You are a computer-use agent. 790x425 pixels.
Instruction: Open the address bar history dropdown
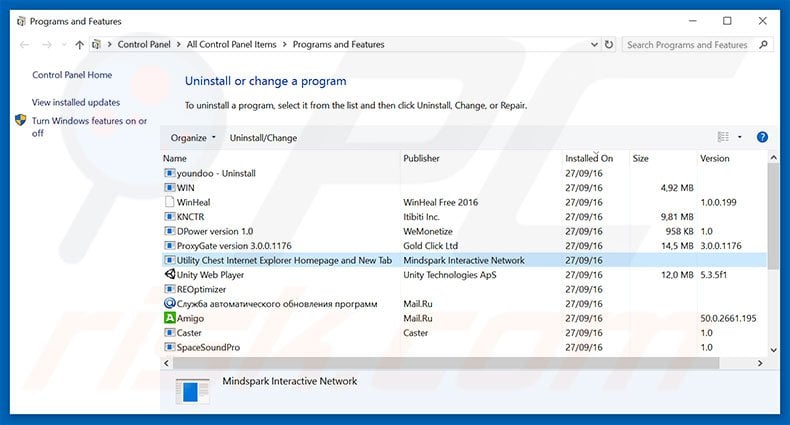(x=595, y=44)
